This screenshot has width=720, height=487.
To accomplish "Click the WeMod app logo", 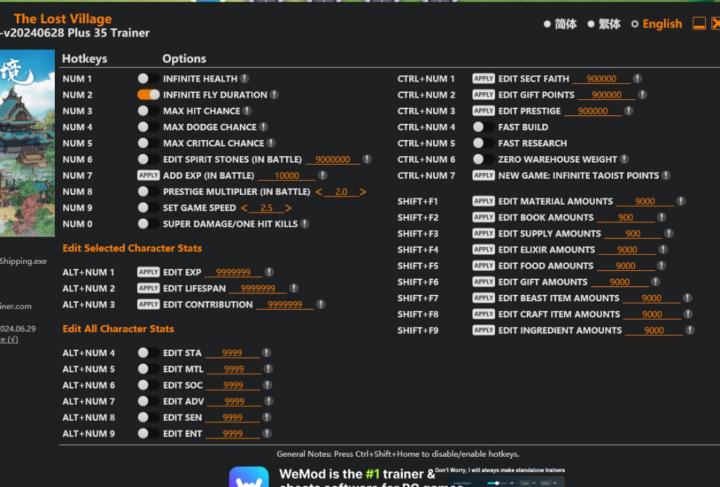I will (x=249, y=476).
